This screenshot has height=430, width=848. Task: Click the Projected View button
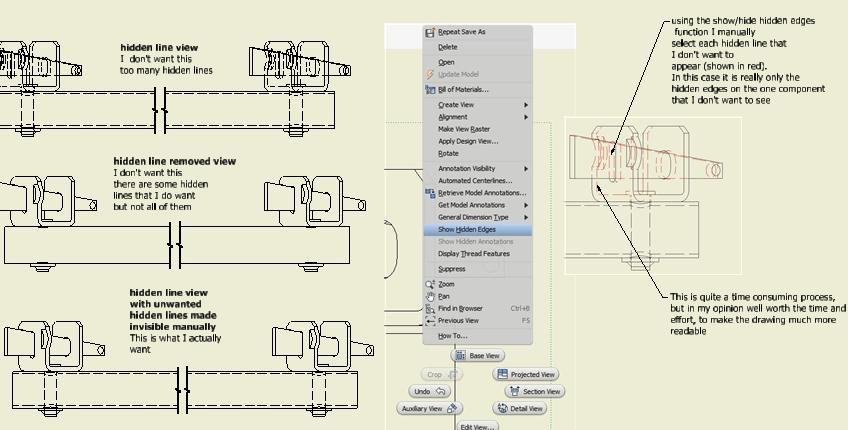pos(526,374)
